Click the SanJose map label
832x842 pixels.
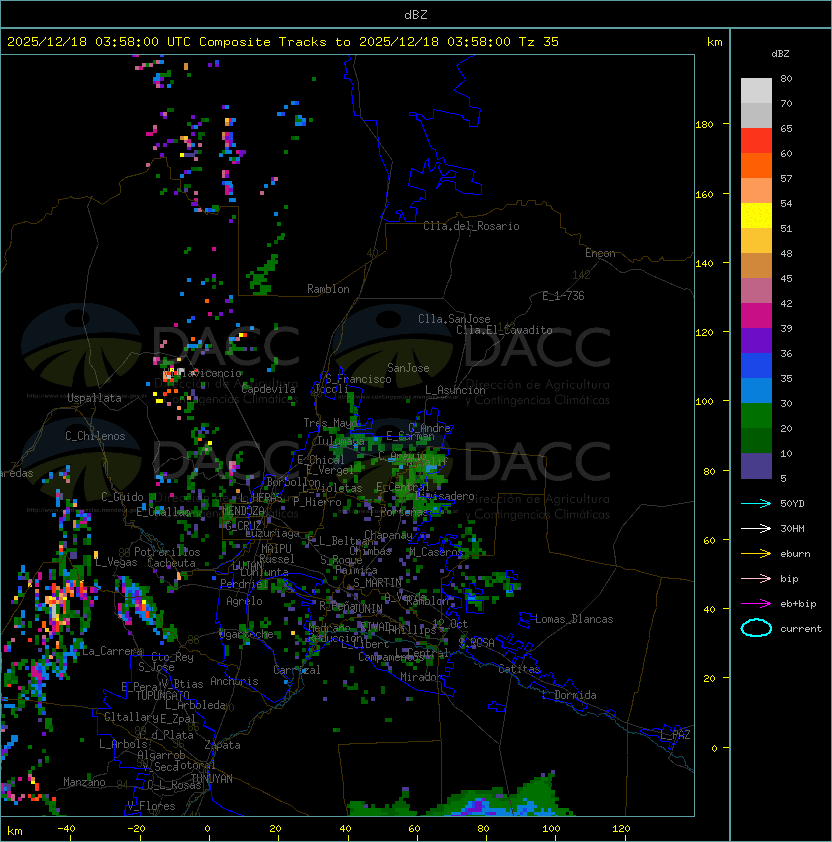click(x=408, y=368)
